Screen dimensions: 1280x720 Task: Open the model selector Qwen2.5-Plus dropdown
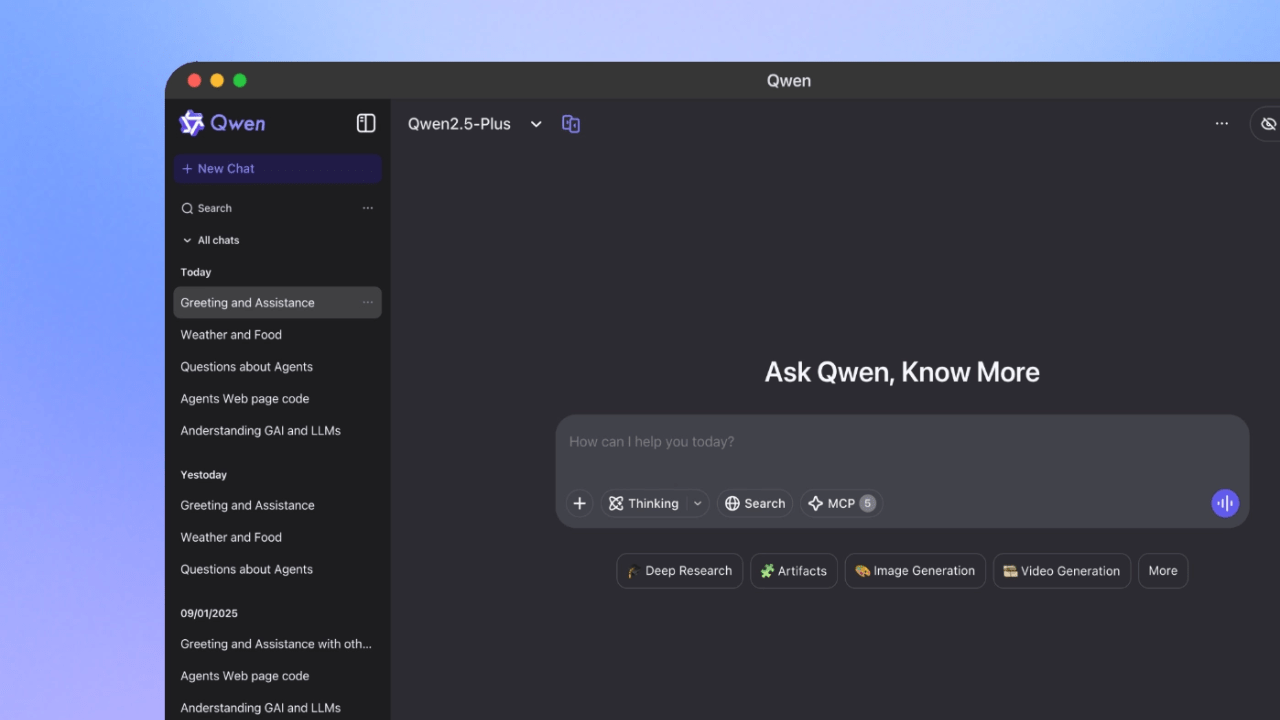point(474,124)
